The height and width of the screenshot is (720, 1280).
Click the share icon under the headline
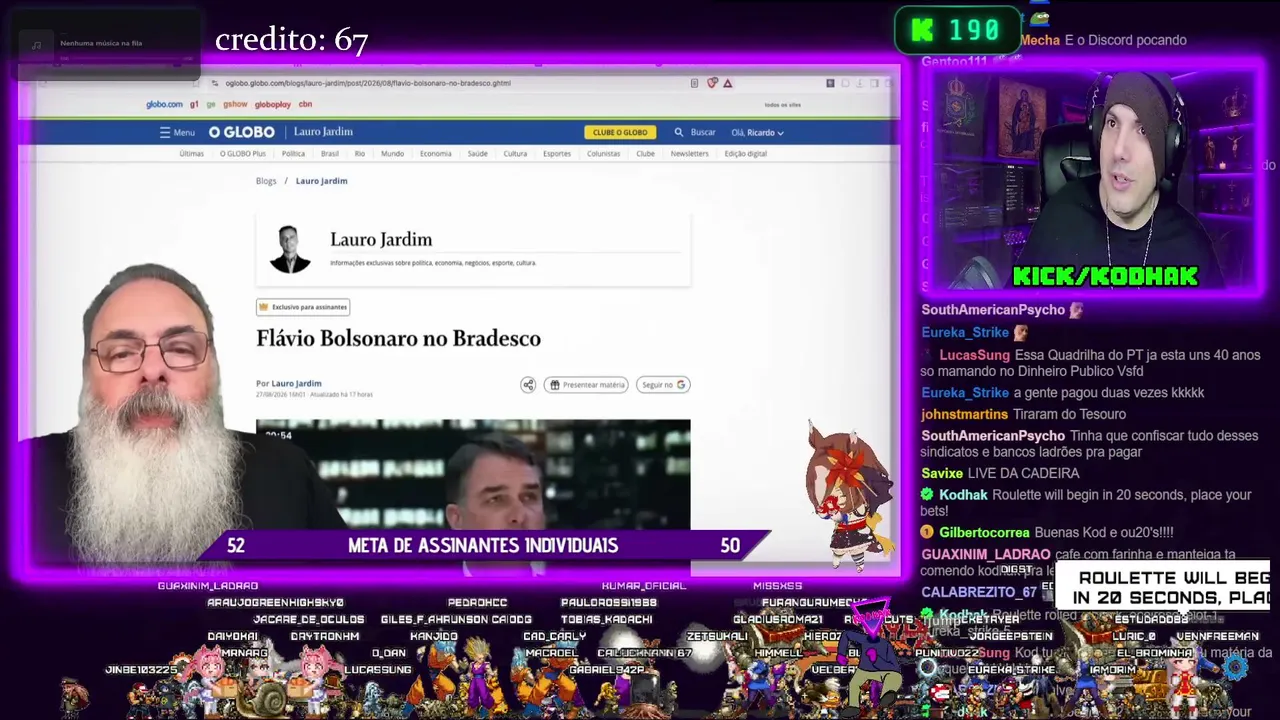coord(528,385)
